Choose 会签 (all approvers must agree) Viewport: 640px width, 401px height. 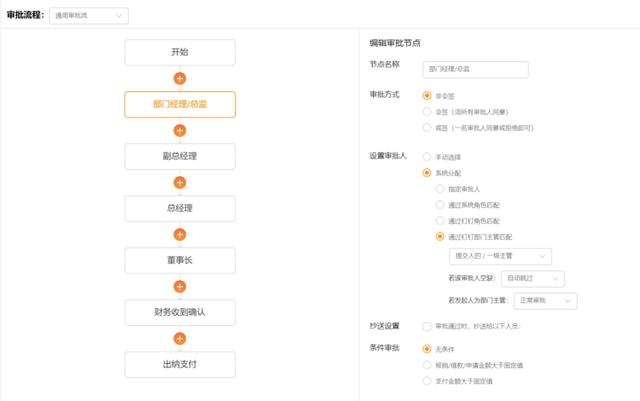coord(427,111)
